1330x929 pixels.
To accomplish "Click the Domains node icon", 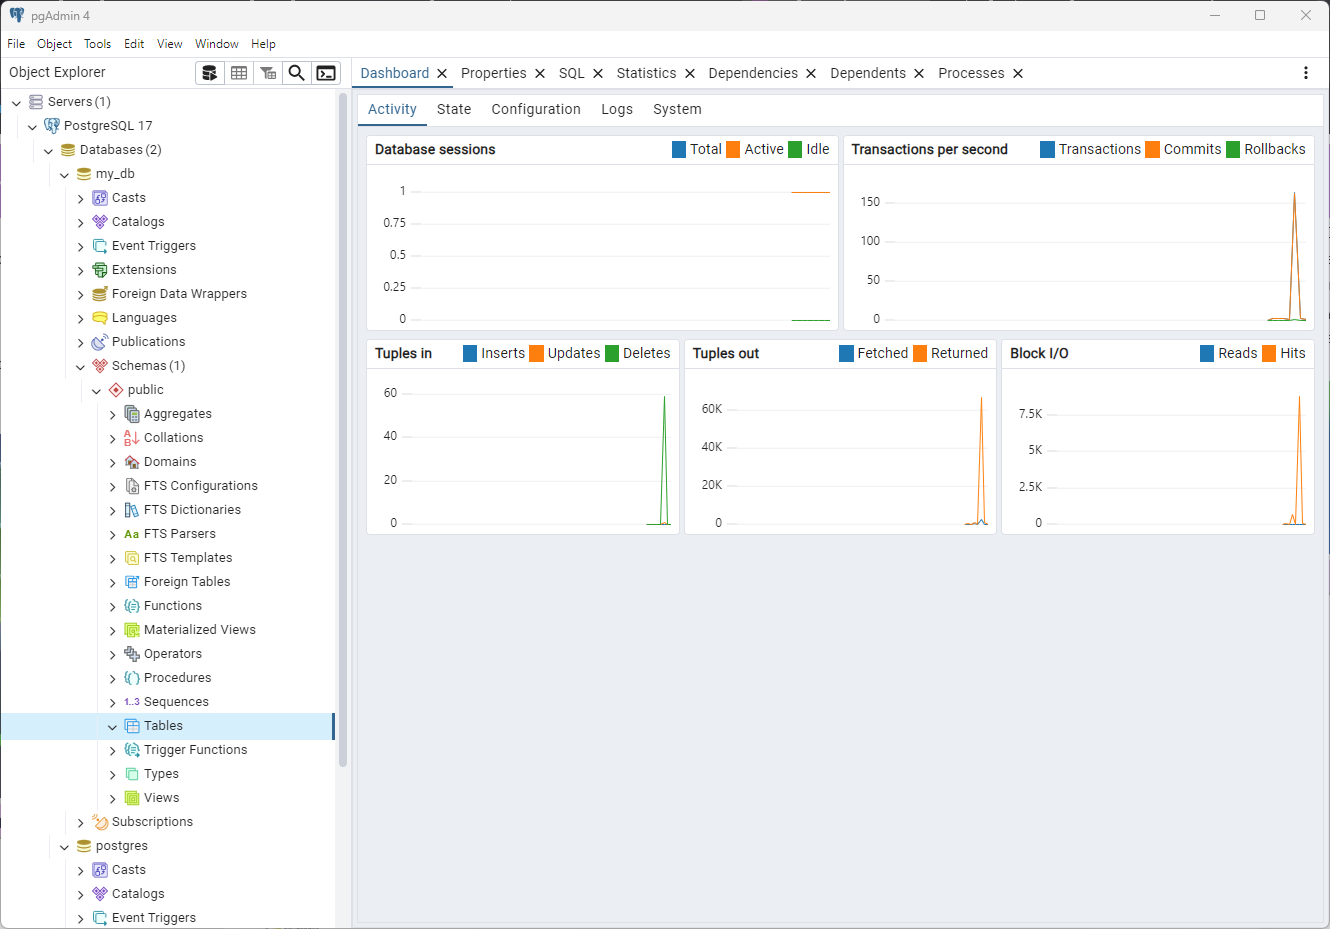I will coord(132,462).
